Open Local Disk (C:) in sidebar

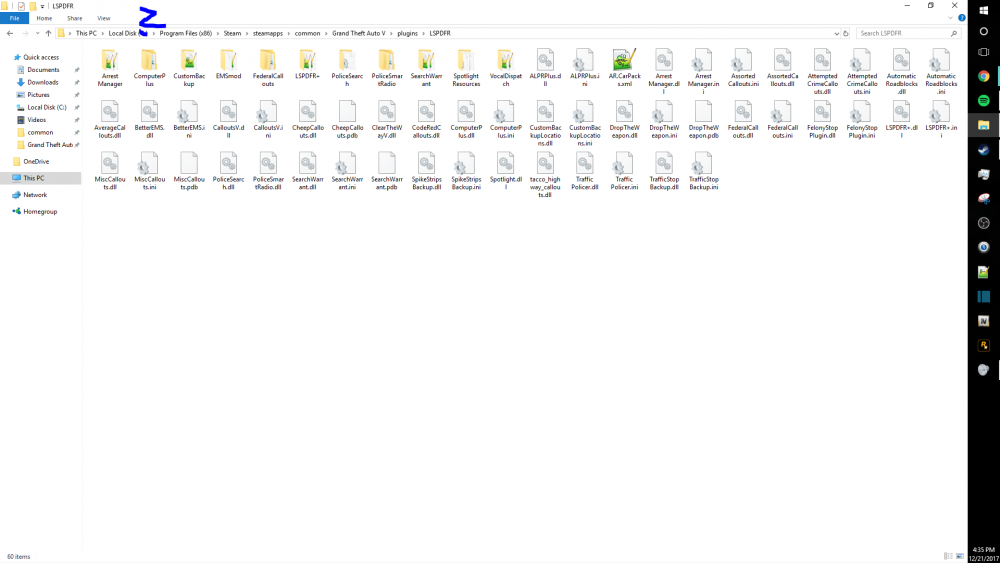point(47,107)
